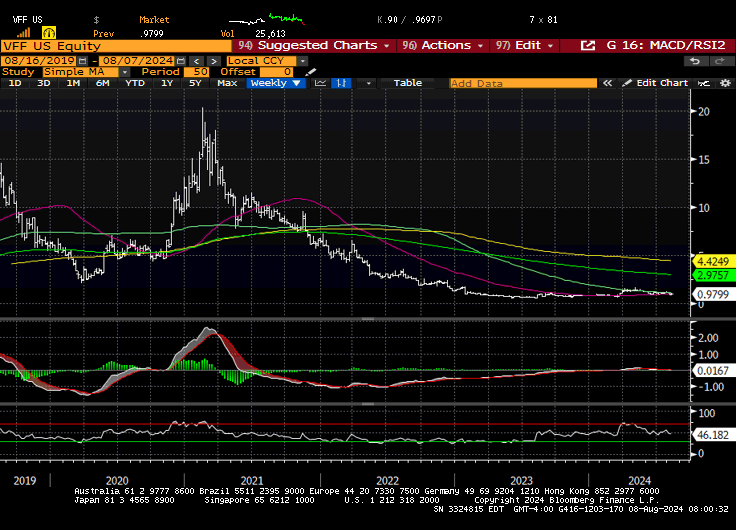Set the range to YTD
736x530 pixels.
(x=135, y=83)
